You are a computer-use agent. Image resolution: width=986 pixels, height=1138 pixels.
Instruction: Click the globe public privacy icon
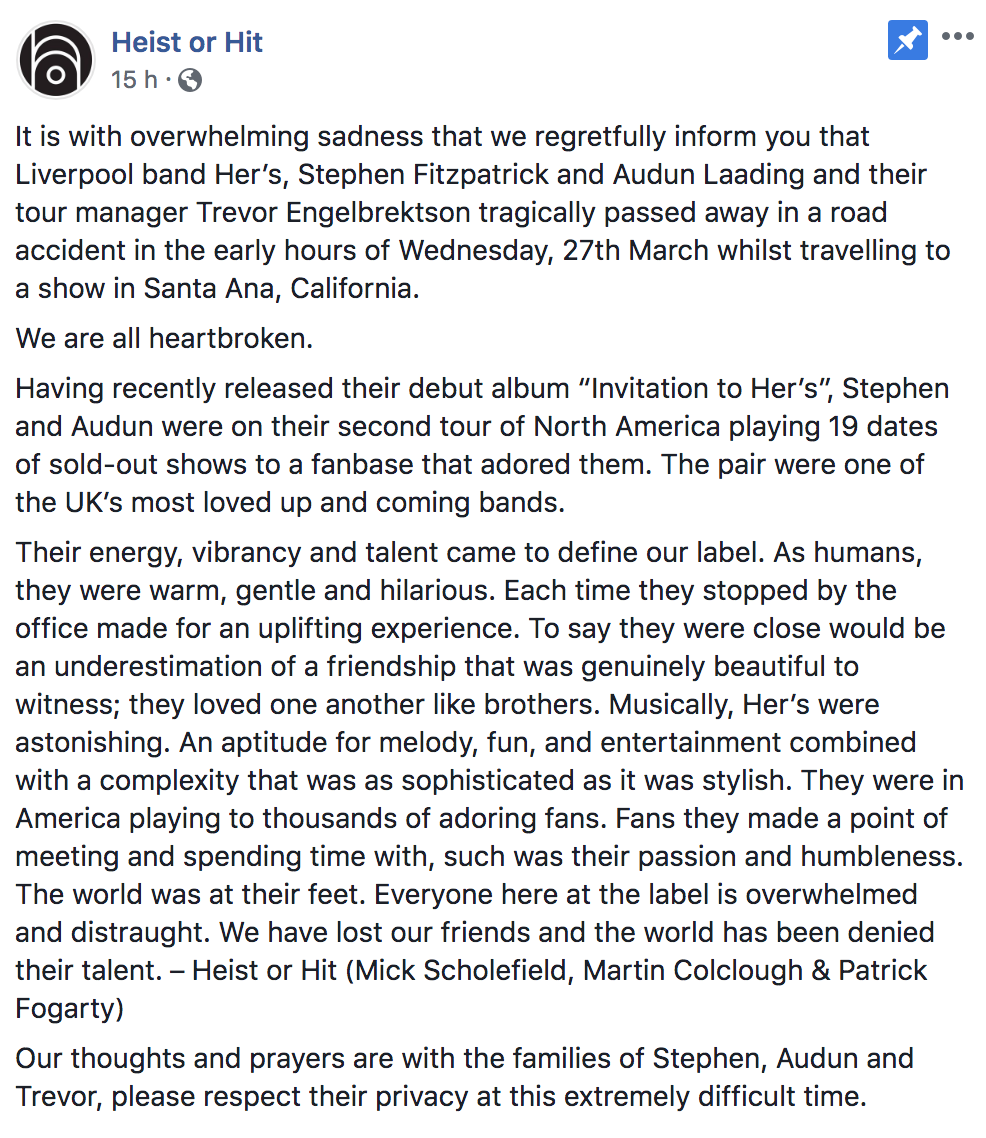click(189, 80)
